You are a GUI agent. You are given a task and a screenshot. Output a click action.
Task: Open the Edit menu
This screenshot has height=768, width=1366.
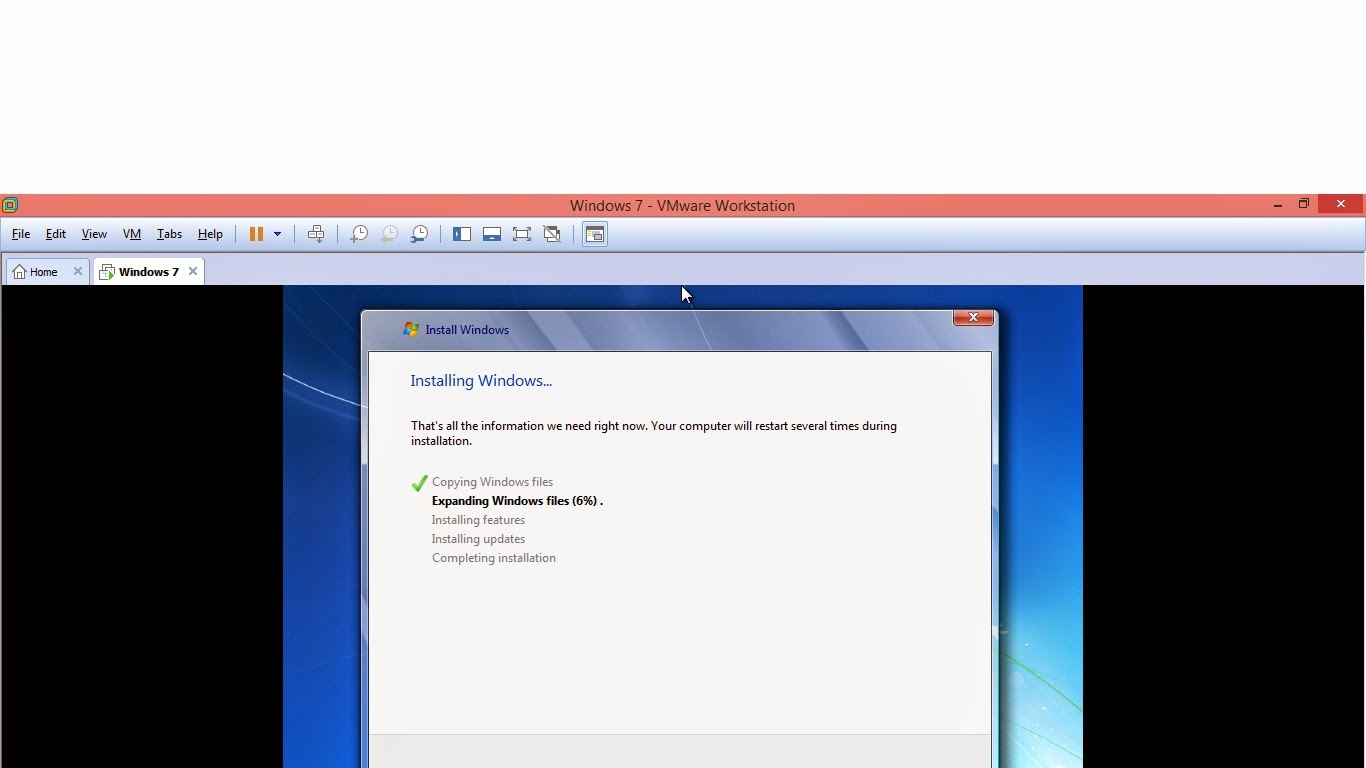coord(56,234)
